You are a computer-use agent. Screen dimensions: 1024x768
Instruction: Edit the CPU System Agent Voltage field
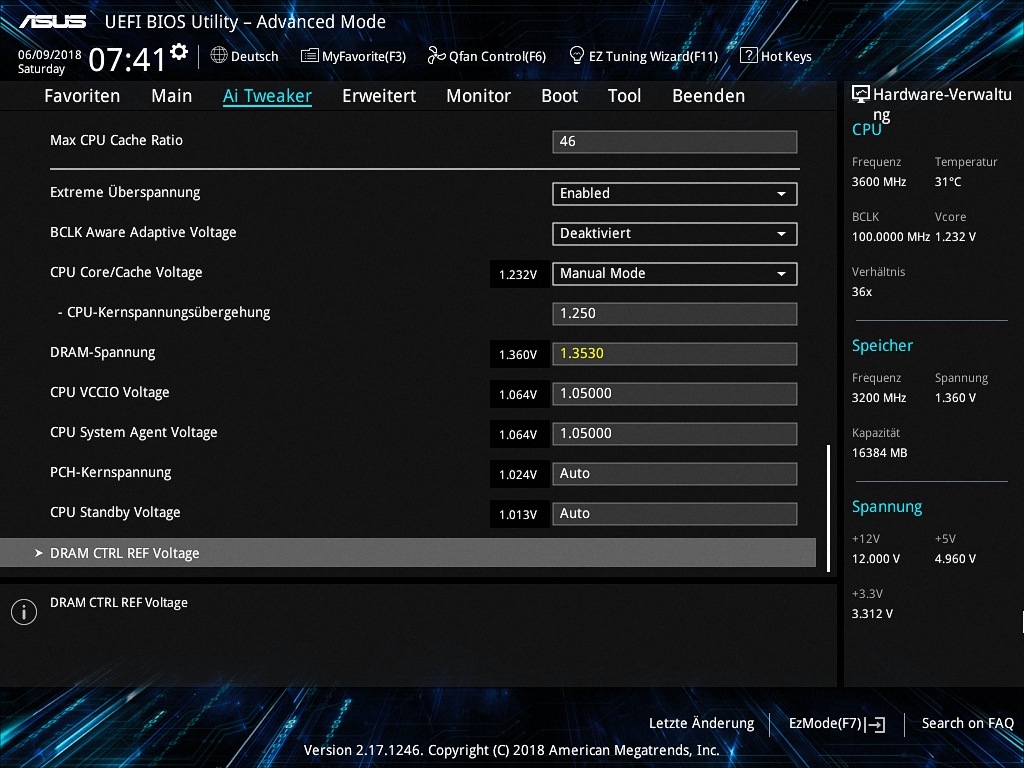(x=675, y=434)
